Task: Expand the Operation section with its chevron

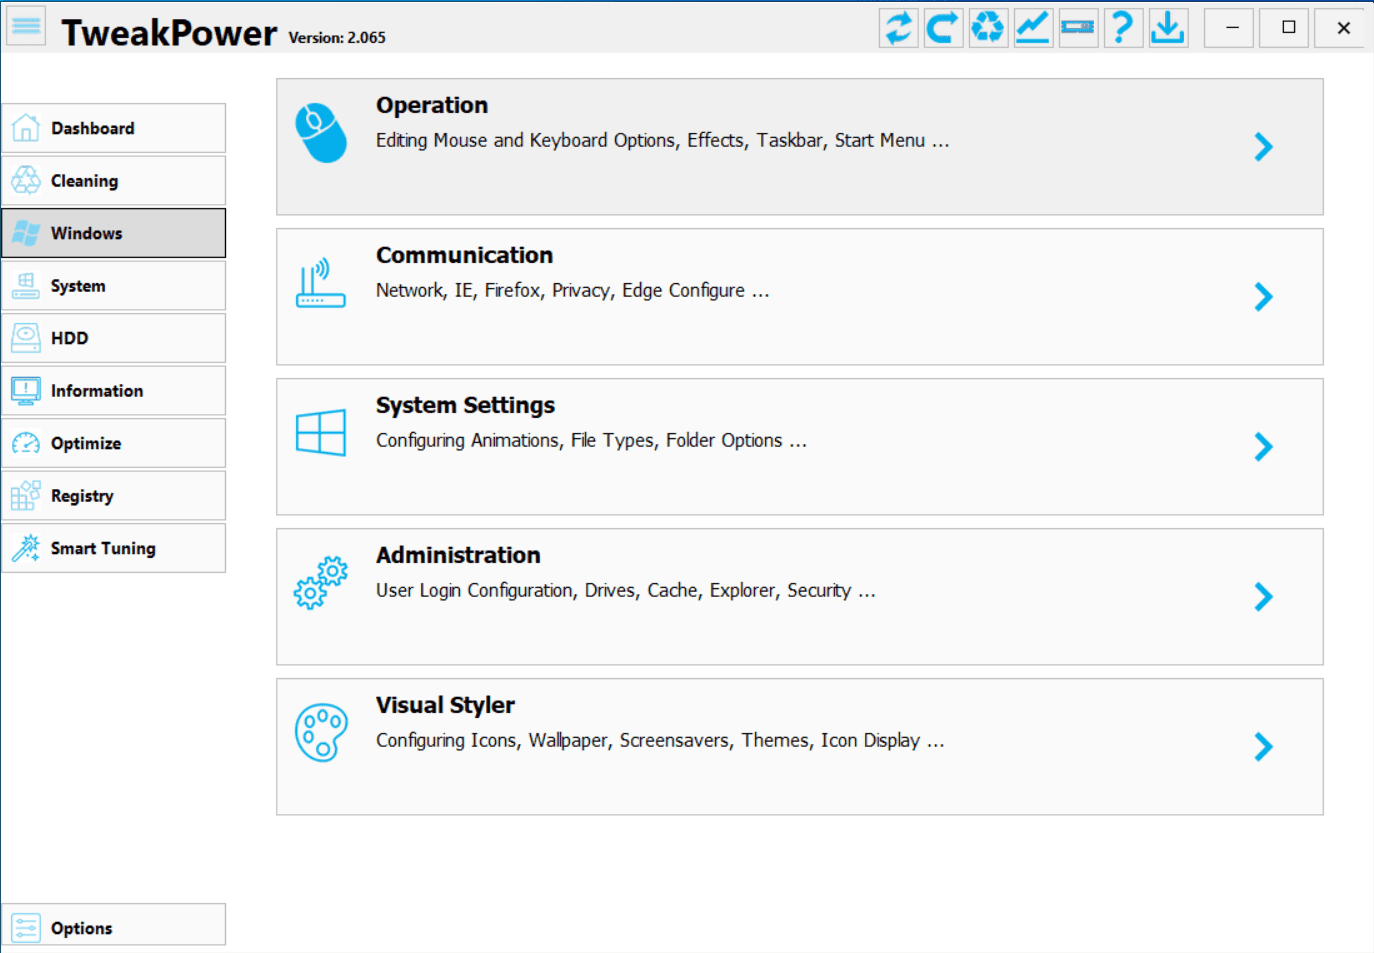Action: point(1264,147)
